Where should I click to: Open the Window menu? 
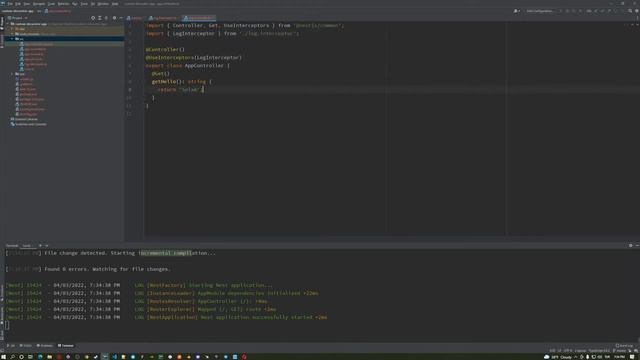click(x=103, y=4)
